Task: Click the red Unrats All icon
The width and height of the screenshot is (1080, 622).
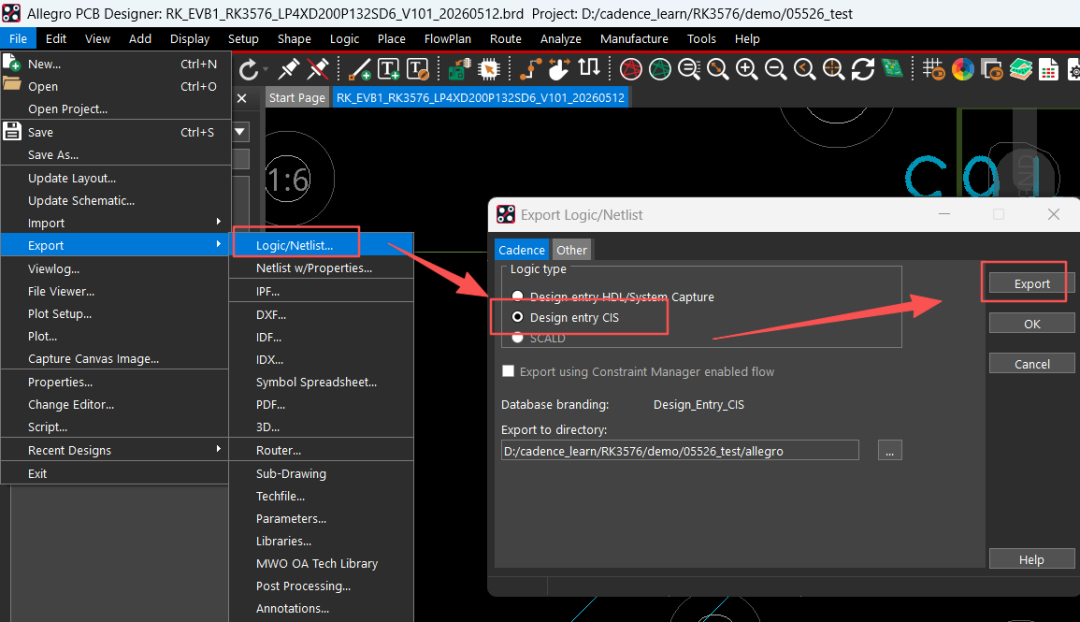Action: [630, 69]
